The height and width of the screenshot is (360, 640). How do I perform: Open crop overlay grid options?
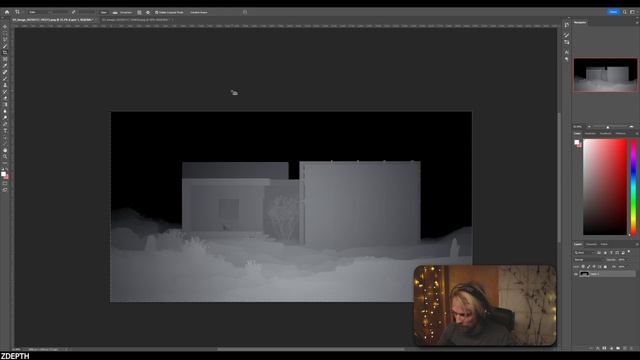[x=139, y=12]
